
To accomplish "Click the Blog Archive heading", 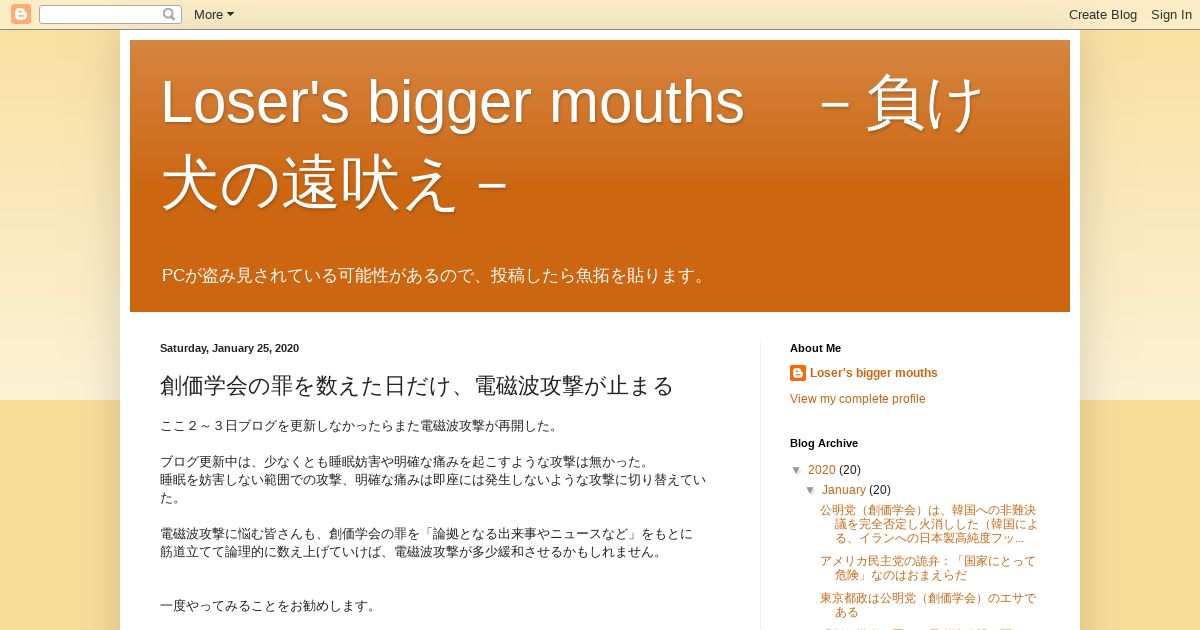I will click(824, 443).
